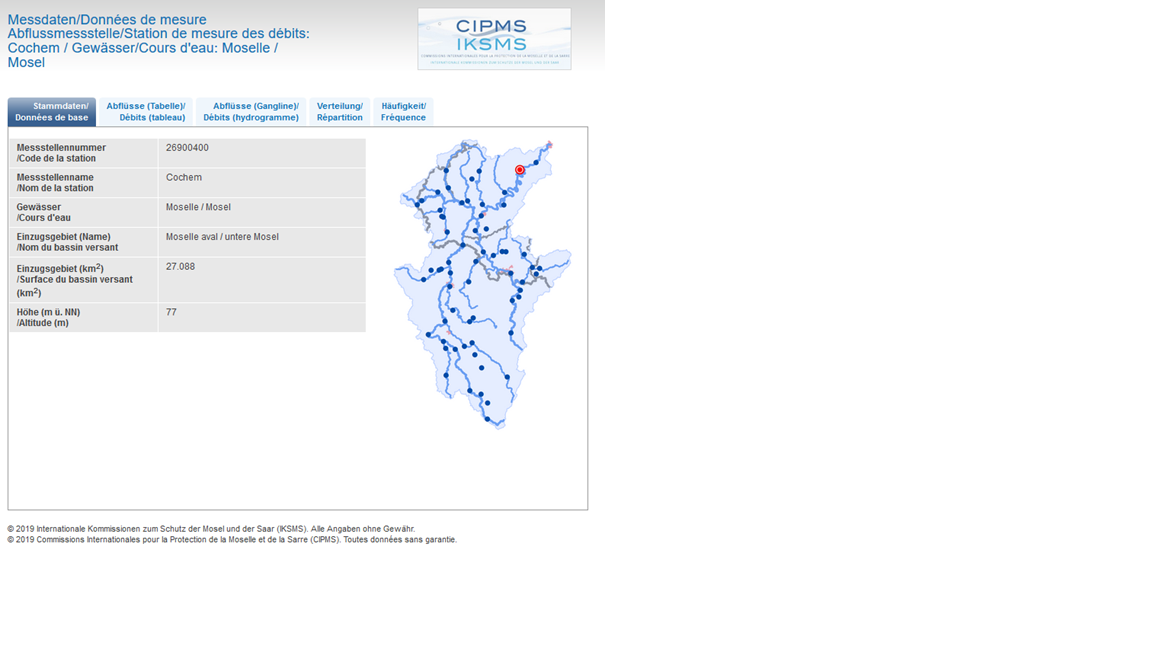Open the Stammdaten / Données de base tab
This screenshot has height=648, width=1152.
click(x=52, y=112)
